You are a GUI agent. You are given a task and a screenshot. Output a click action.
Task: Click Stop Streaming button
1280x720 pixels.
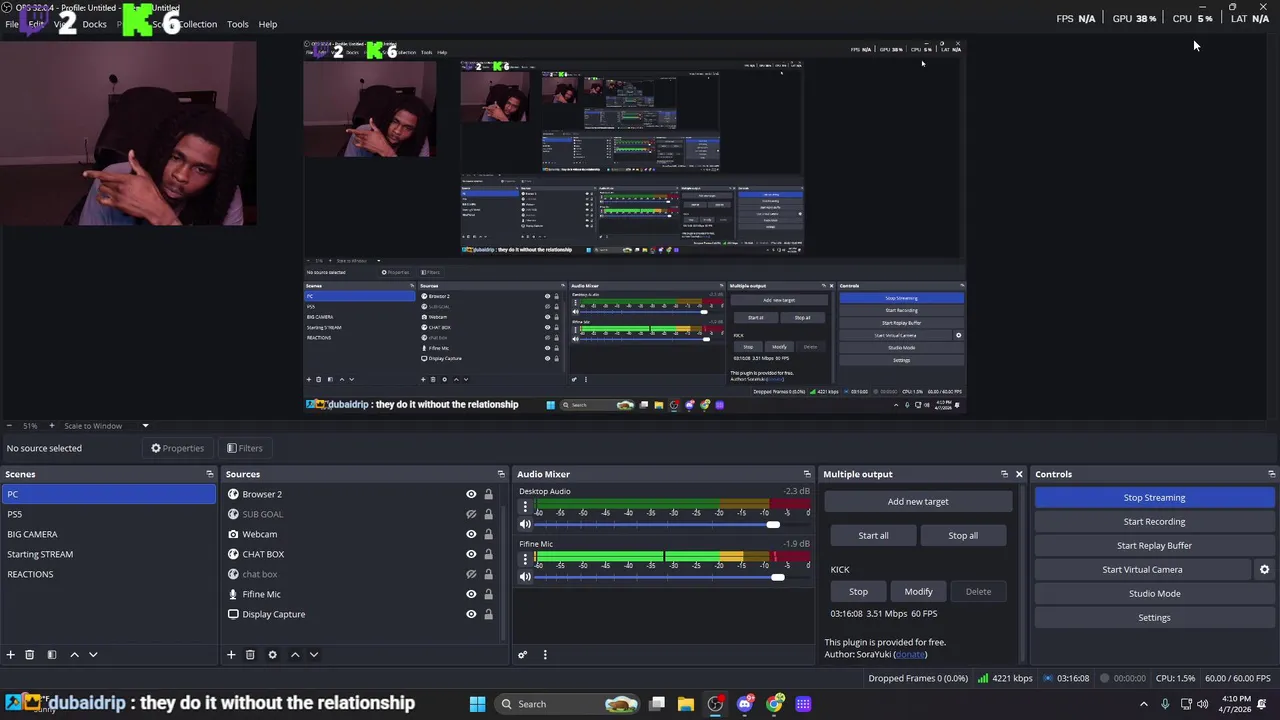click(1154, 497)
